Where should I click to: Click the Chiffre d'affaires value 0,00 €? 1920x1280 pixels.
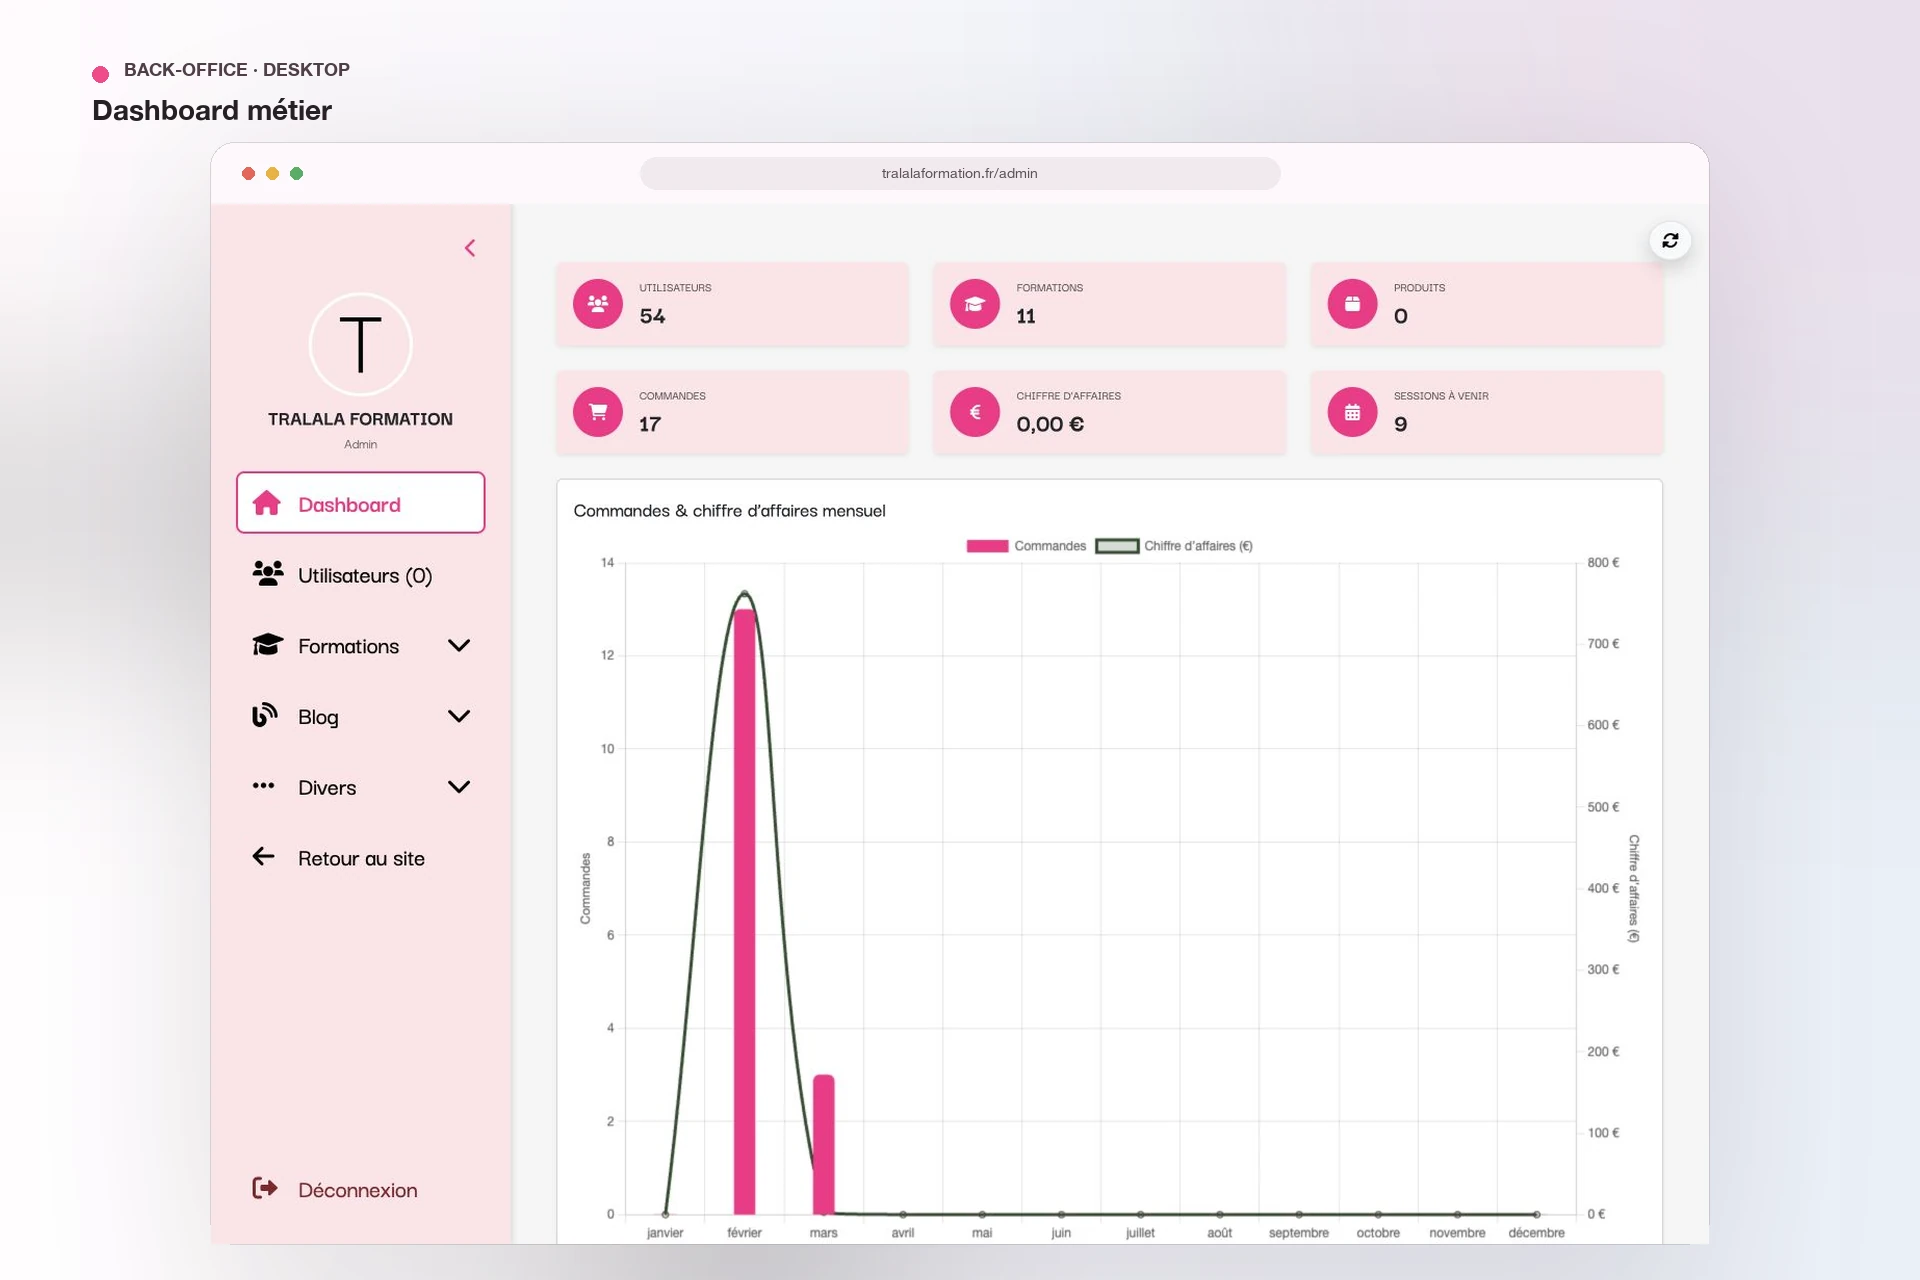tap(1050, 424)
